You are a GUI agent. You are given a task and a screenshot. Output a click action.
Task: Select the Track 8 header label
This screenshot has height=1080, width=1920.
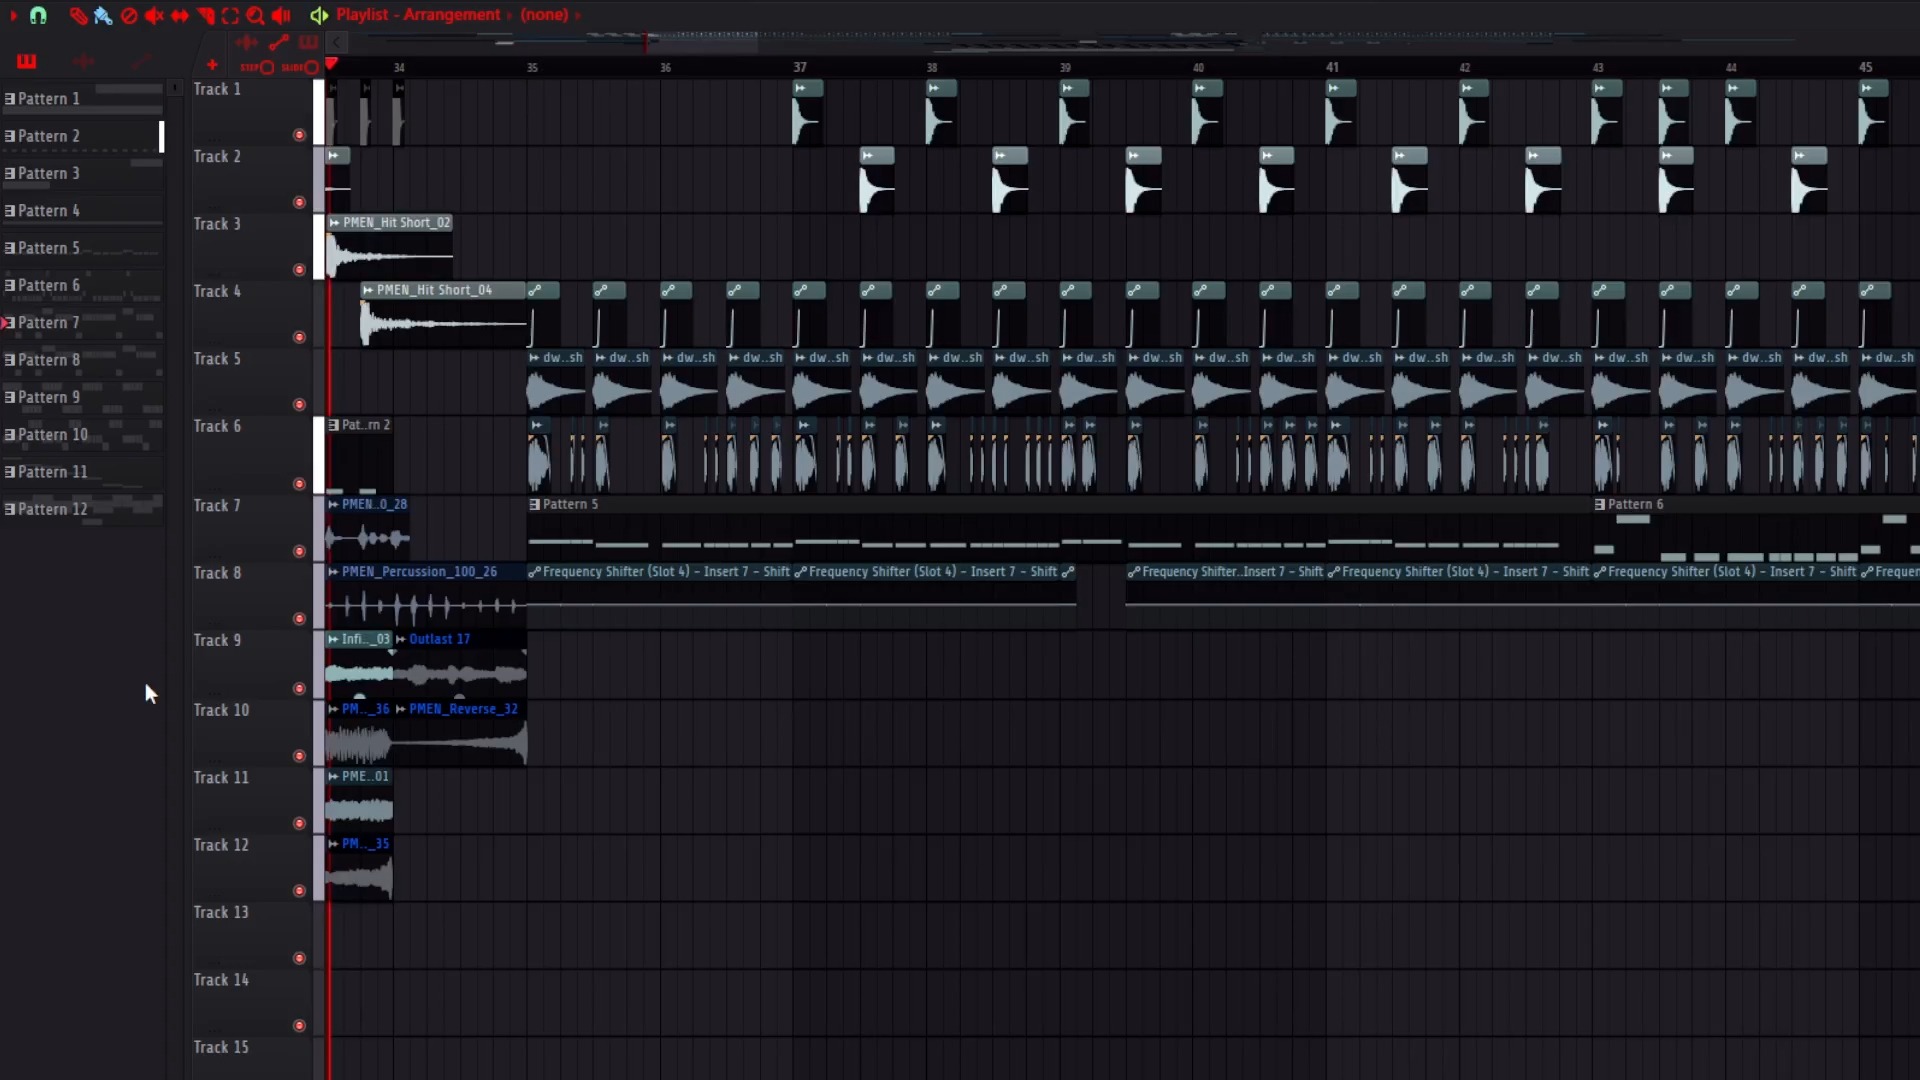coord(217,573)
